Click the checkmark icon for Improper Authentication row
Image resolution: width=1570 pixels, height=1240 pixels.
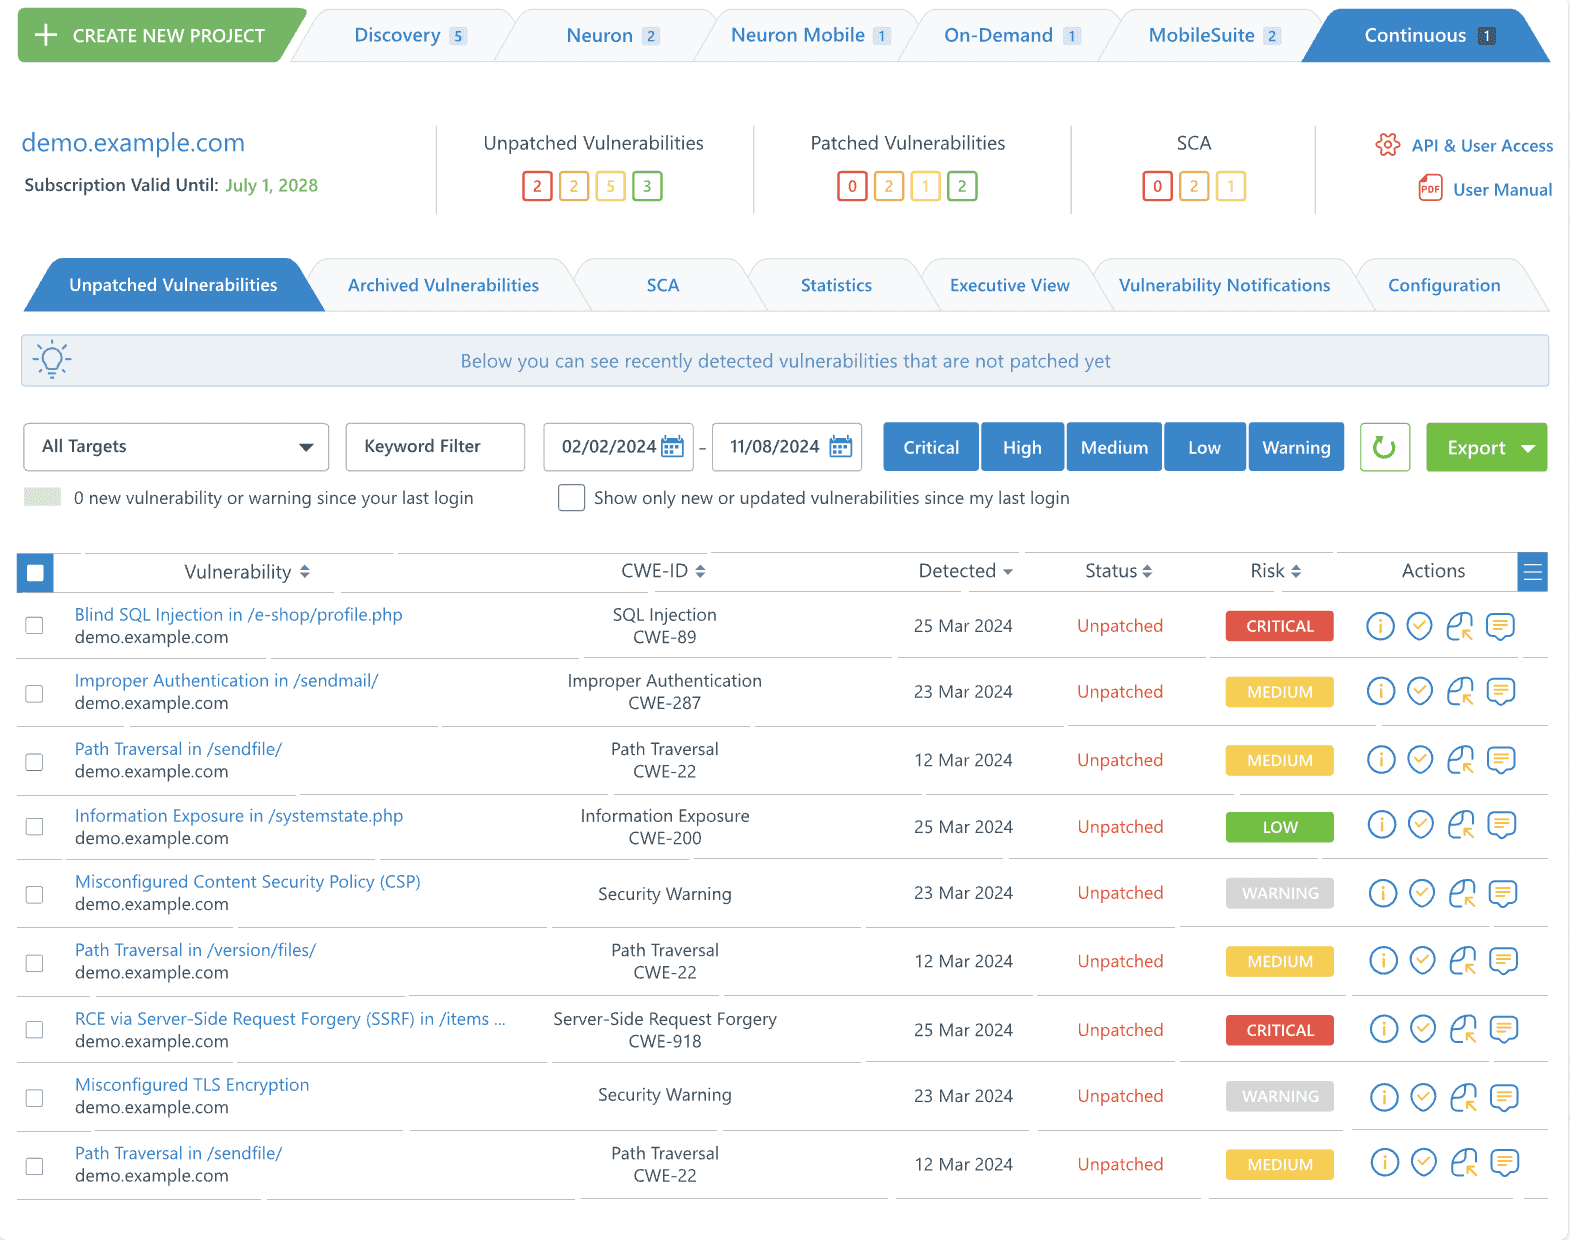pos(1420,691)
